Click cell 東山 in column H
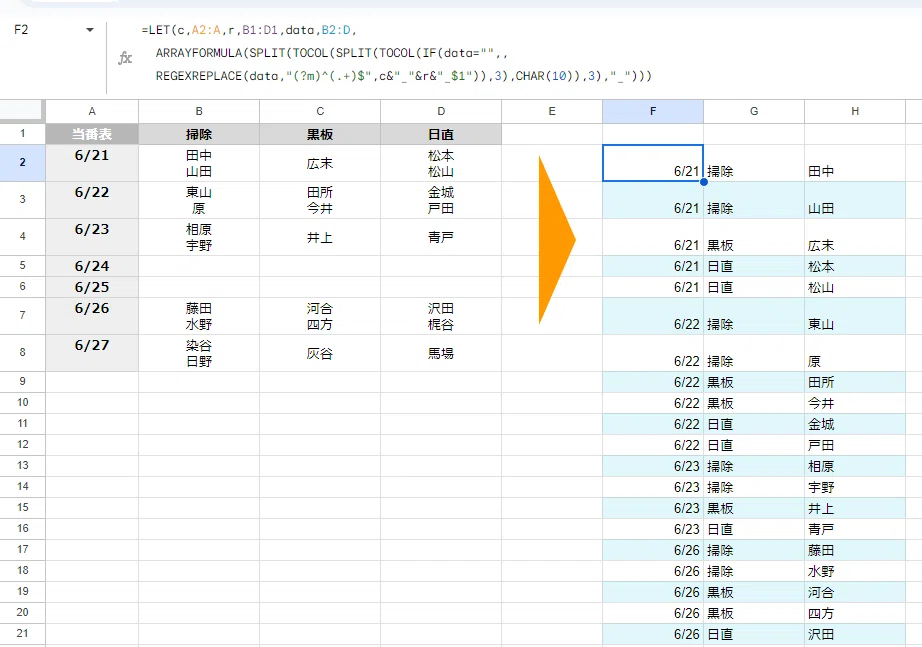Screen dimensions: 922x647 tap(855, 316)
